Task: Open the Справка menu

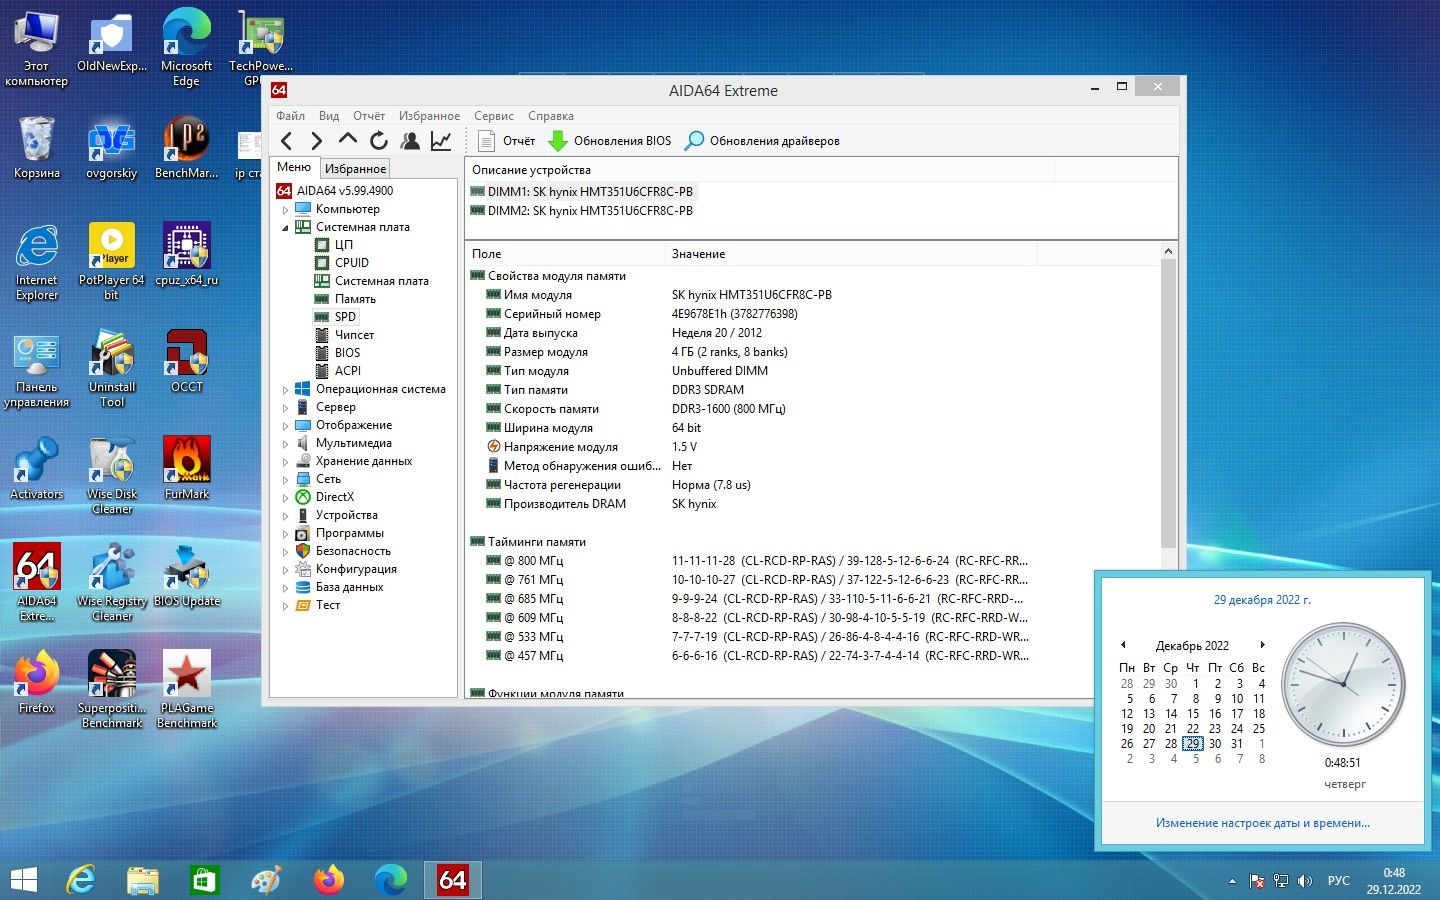Action: point(551,116)
